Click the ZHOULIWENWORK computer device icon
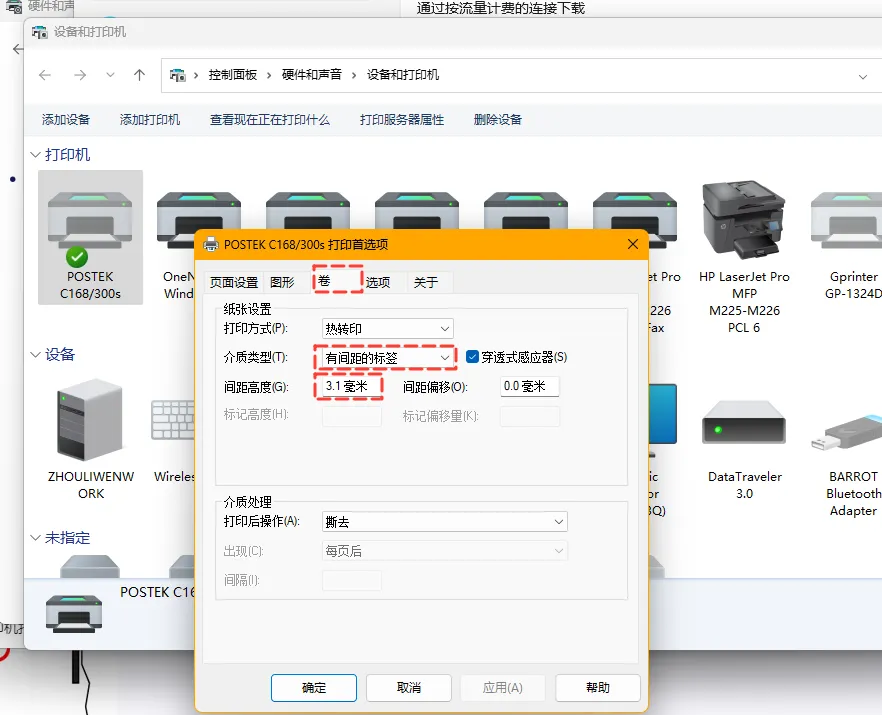Screen dimensions: 882x715 [90, 420]
